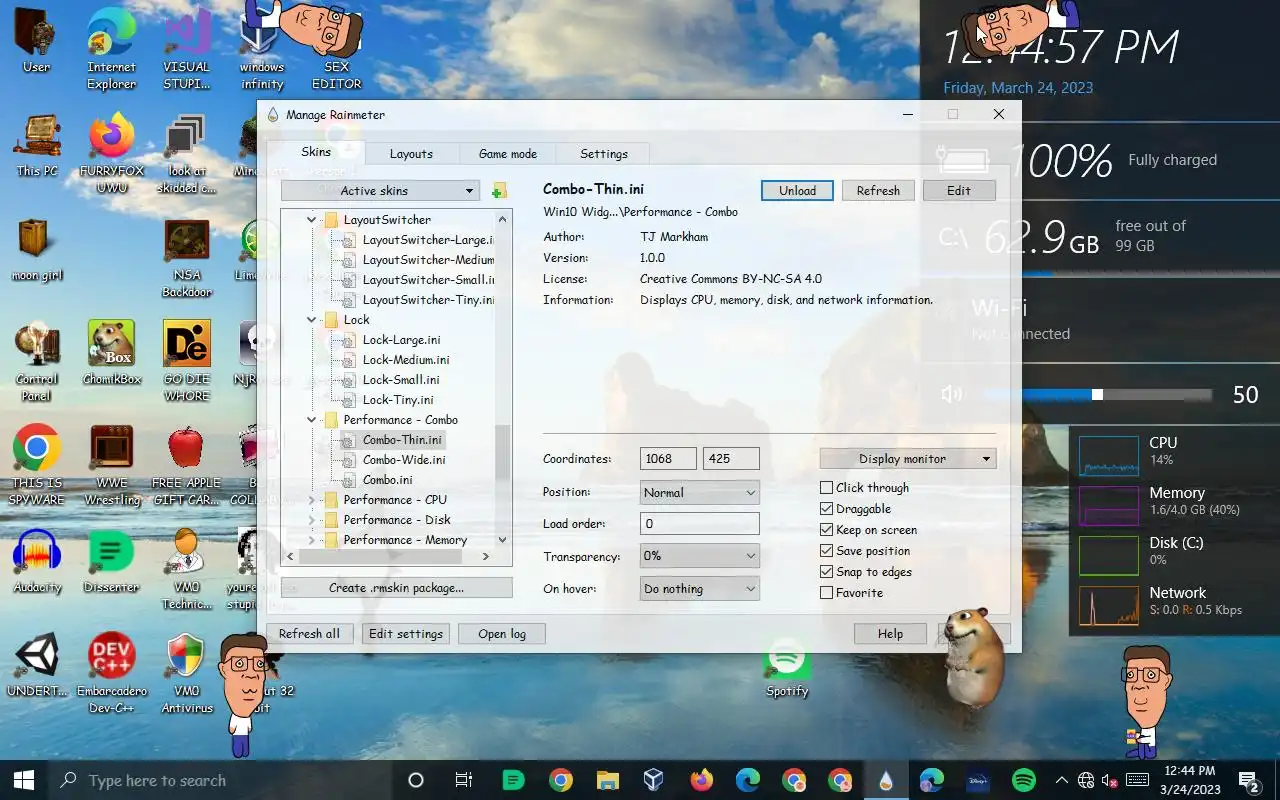Select the Skins tab

click(x=316, y=152)
